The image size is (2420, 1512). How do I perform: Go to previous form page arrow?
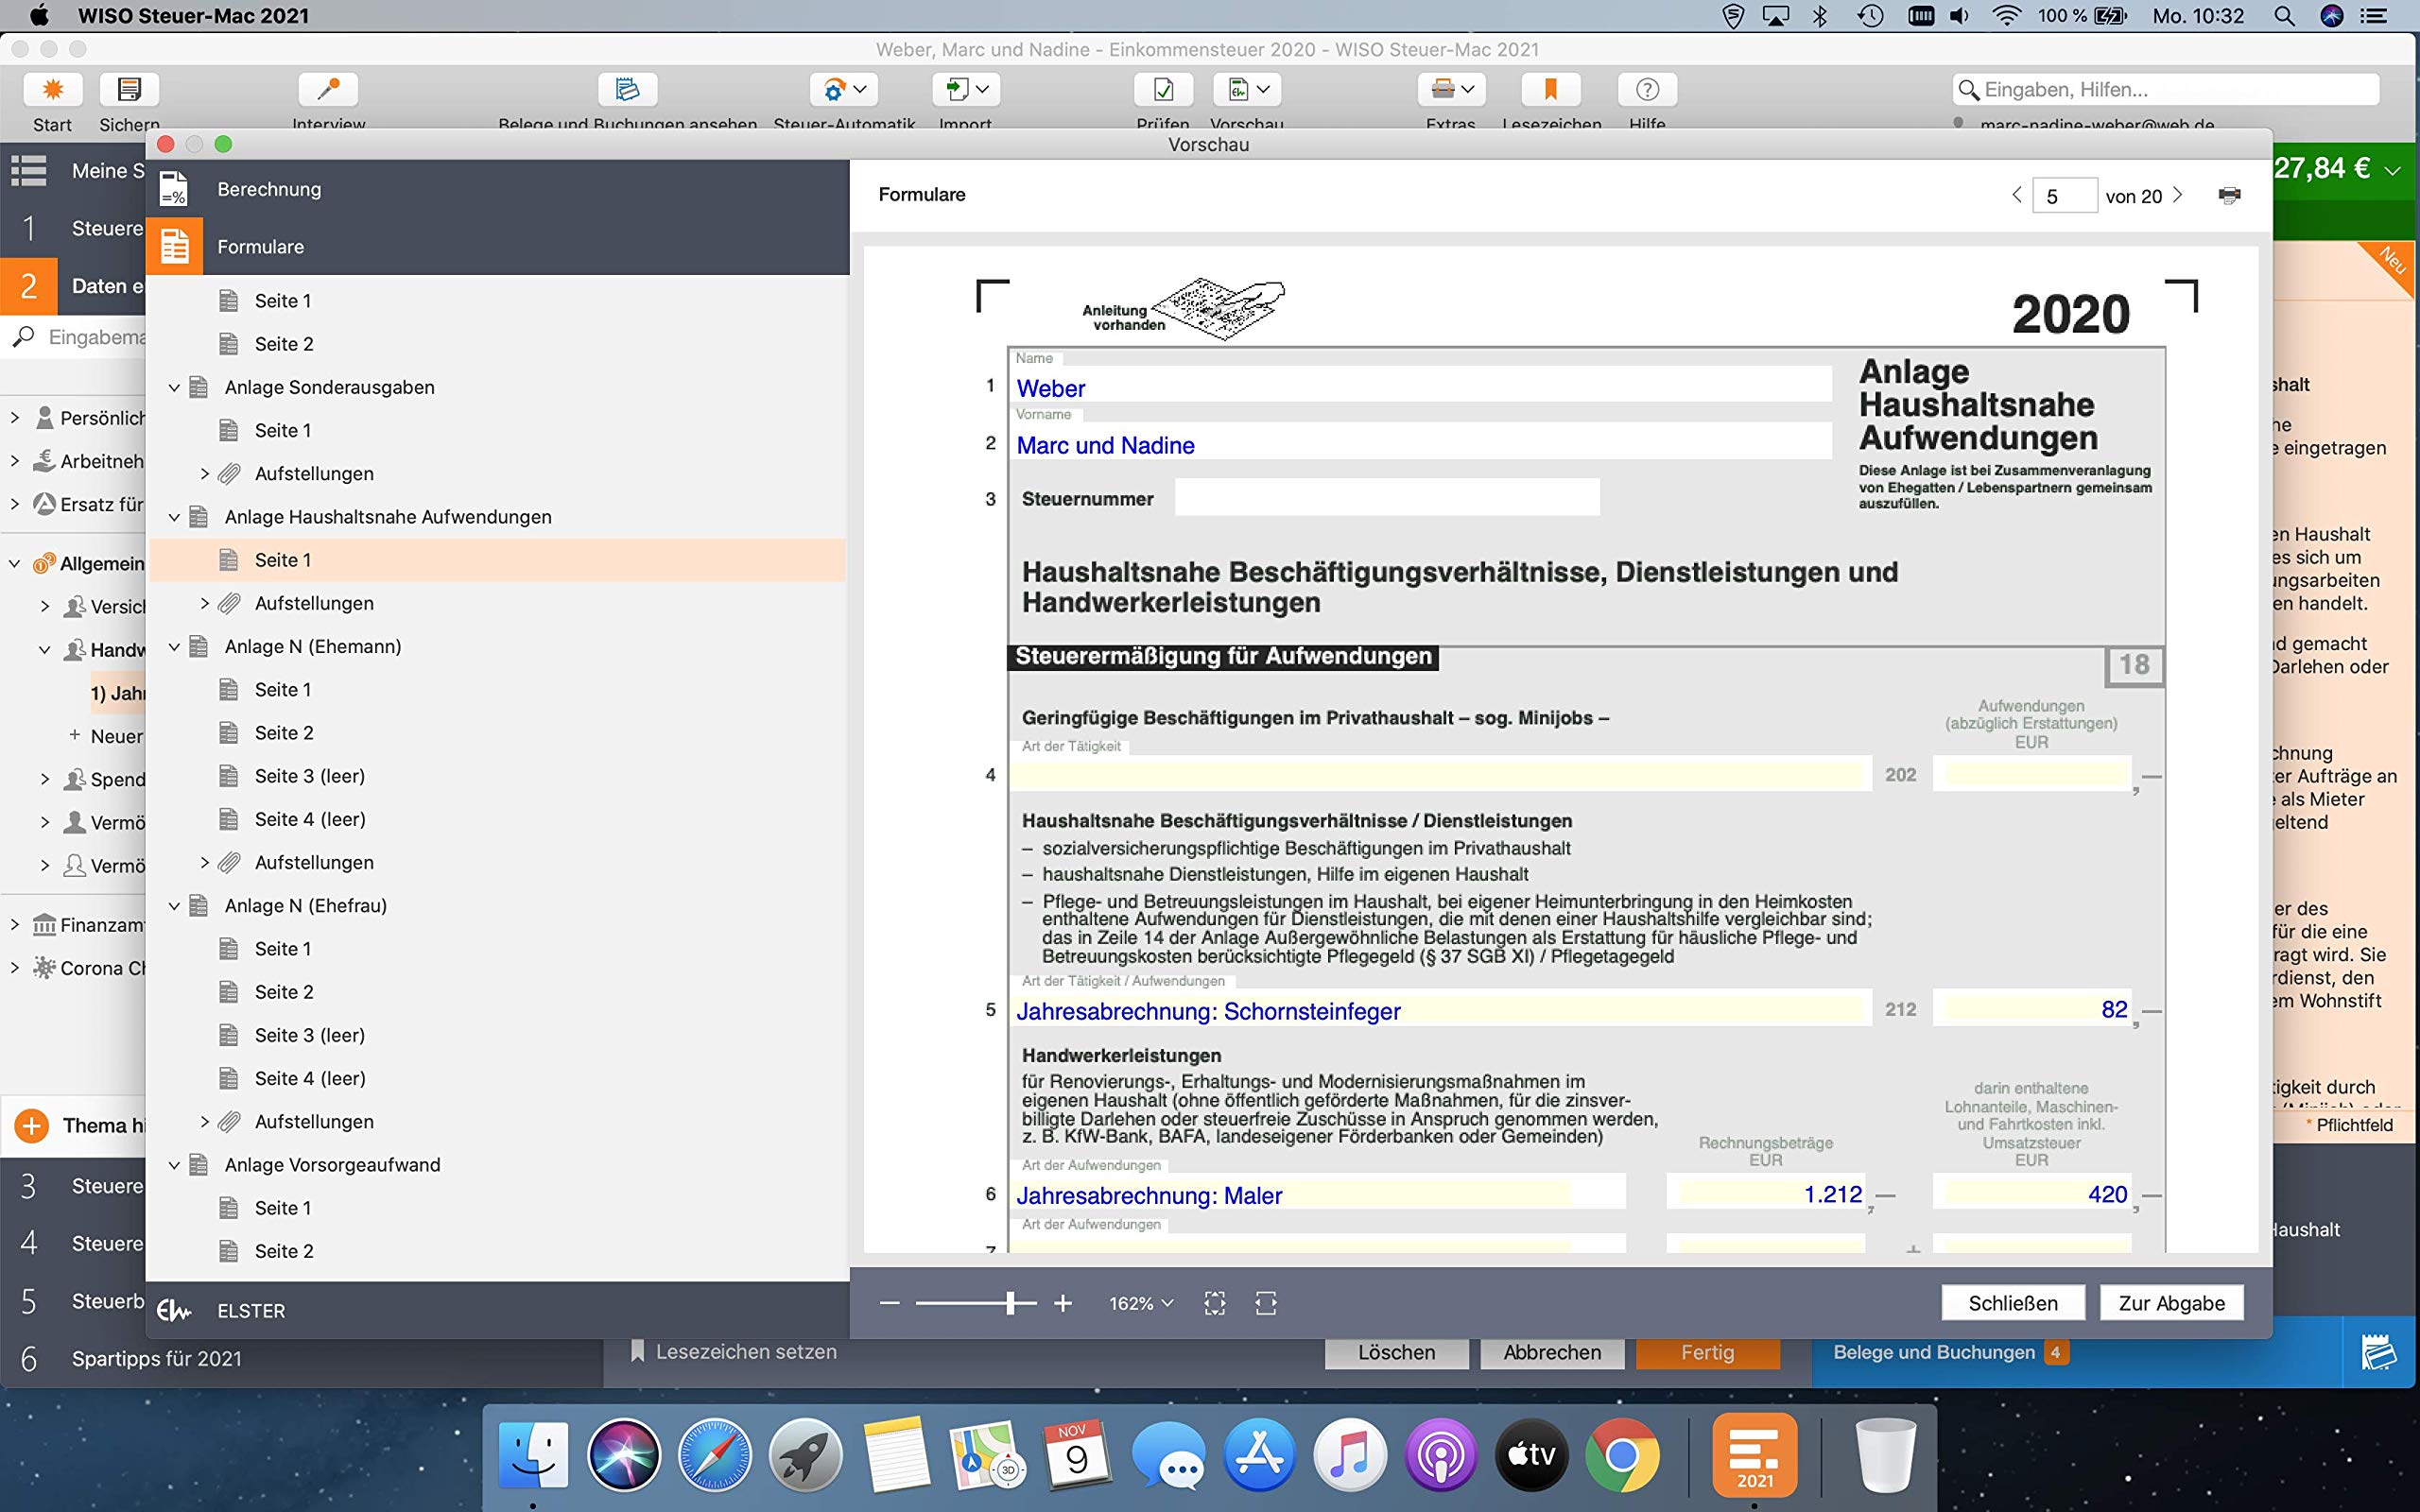coord(2016,195)
